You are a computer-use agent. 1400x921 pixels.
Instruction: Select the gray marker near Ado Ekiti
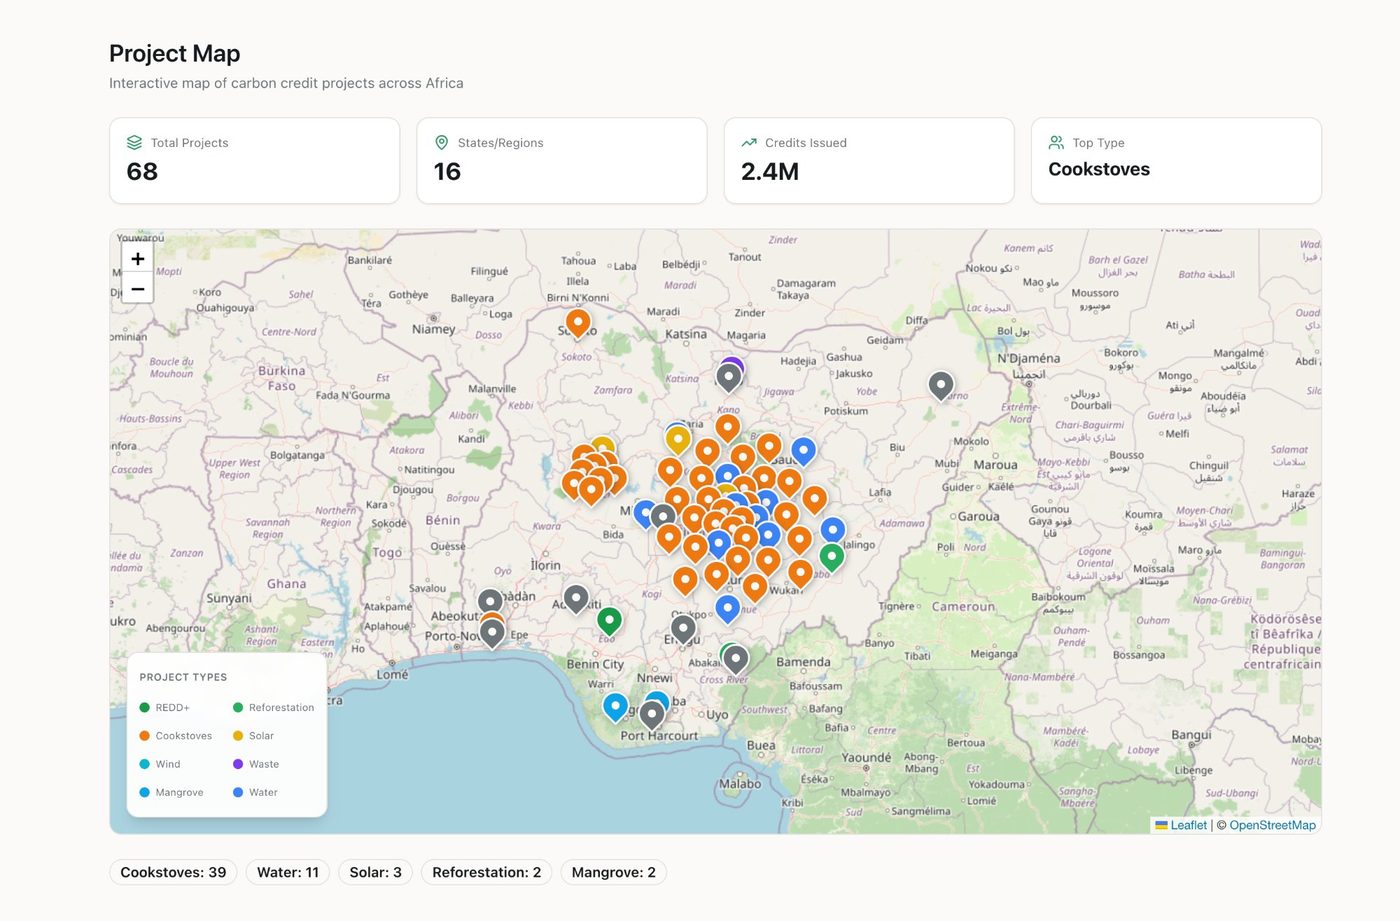576,599
